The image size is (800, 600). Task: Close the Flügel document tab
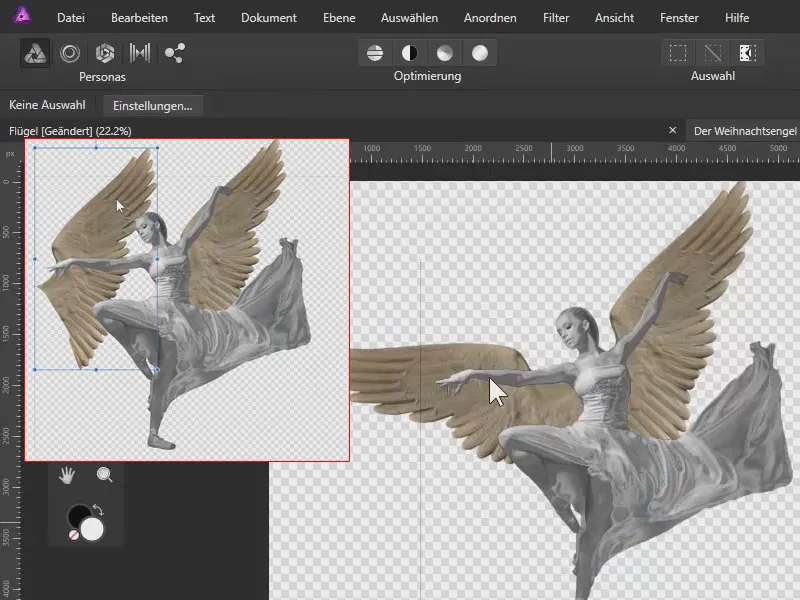point(672,131)
